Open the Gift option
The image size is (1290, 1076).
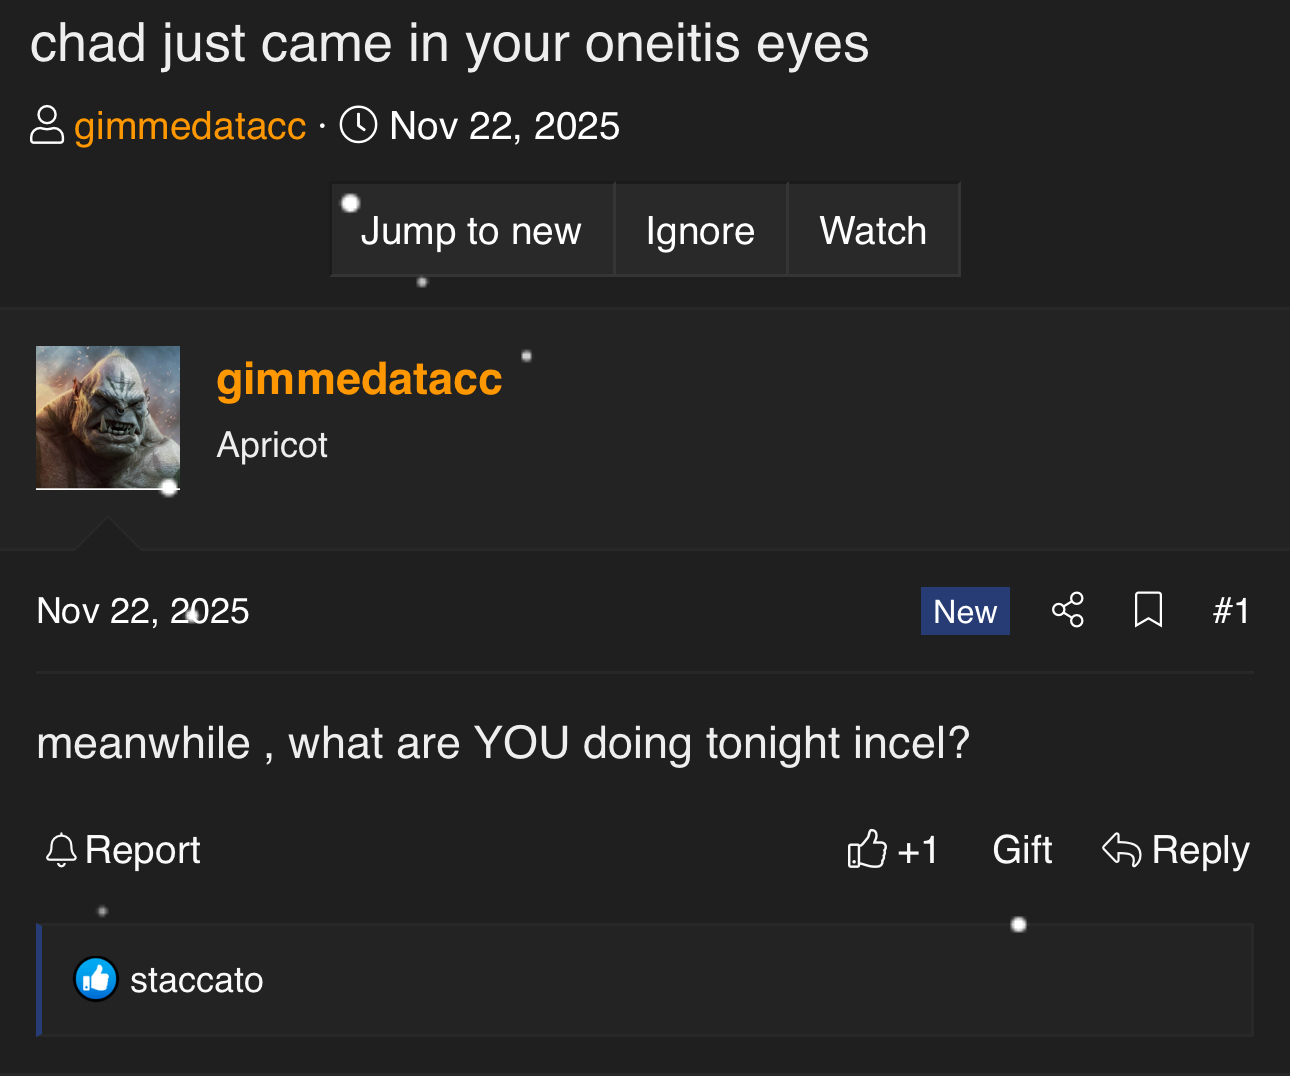1021,850
